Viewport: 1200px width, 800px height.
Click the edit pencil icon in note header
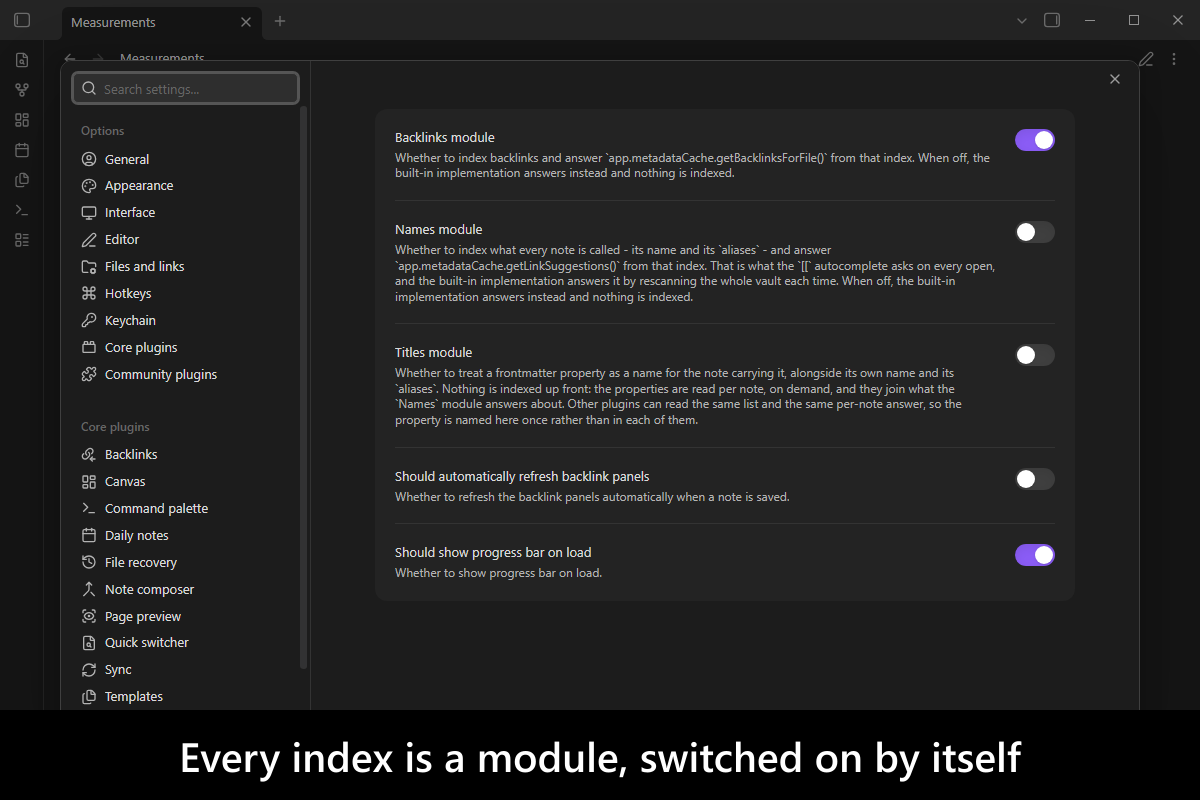coord(1146,59)
